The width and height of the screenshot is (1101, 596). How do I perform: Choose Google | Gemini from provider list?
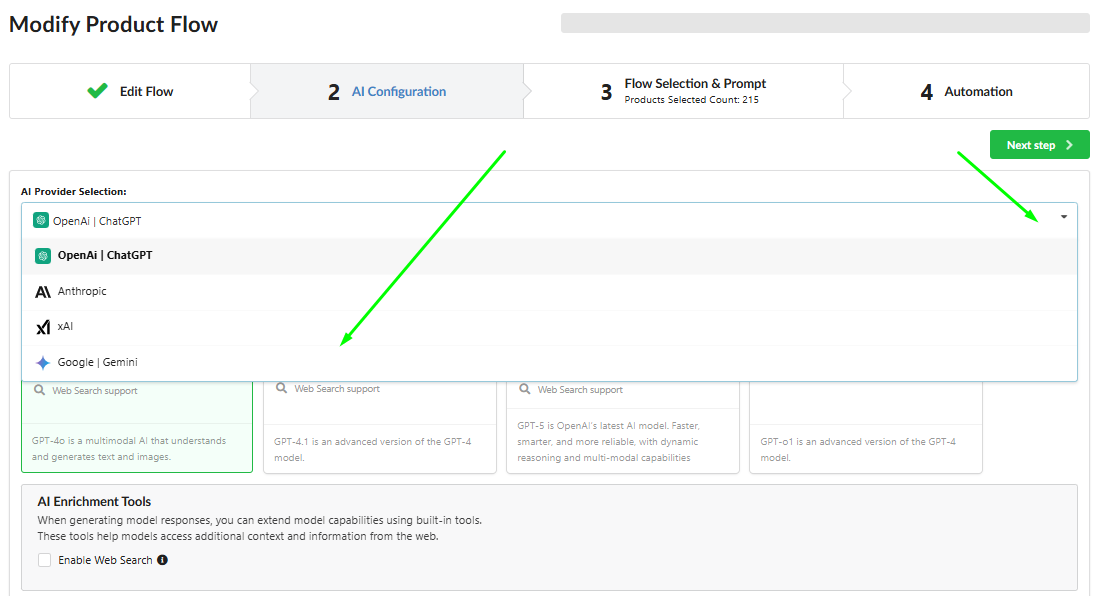tap(549, 362)
